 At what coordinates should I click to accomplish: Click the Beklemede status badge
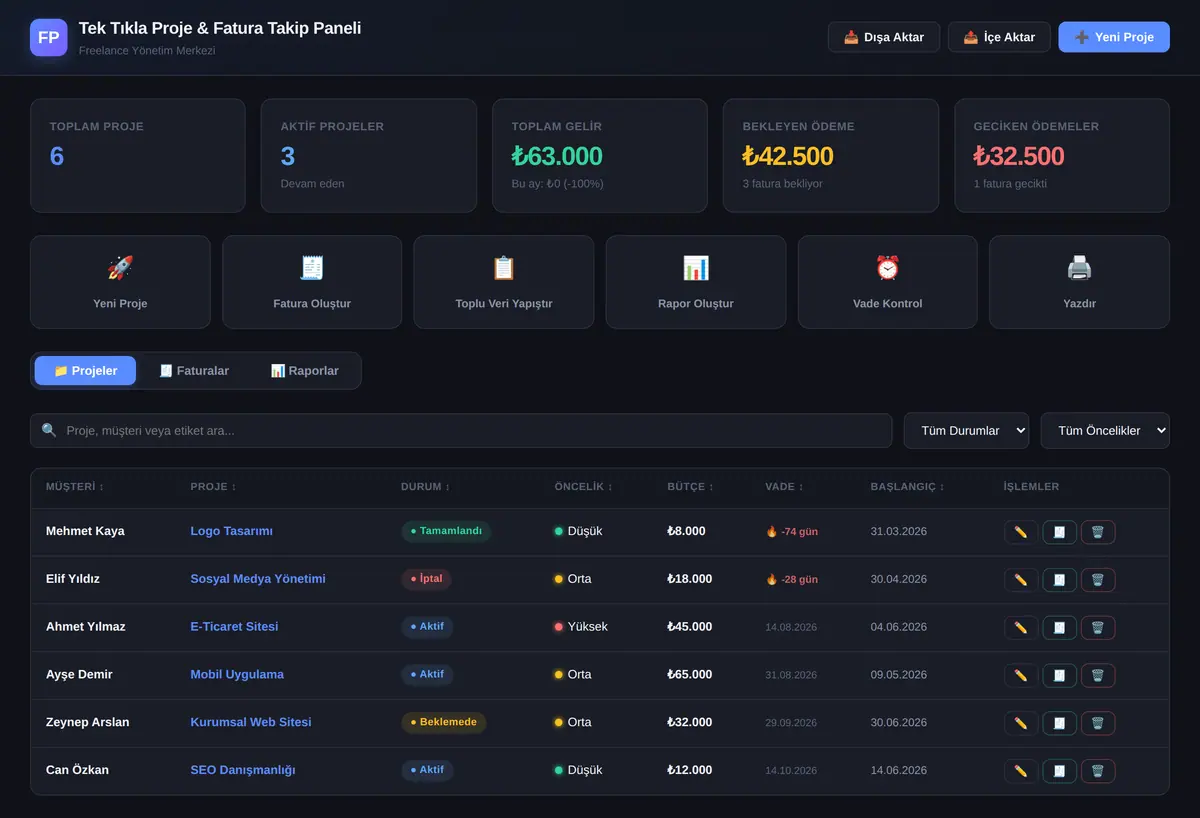click(x=444, y=722)
